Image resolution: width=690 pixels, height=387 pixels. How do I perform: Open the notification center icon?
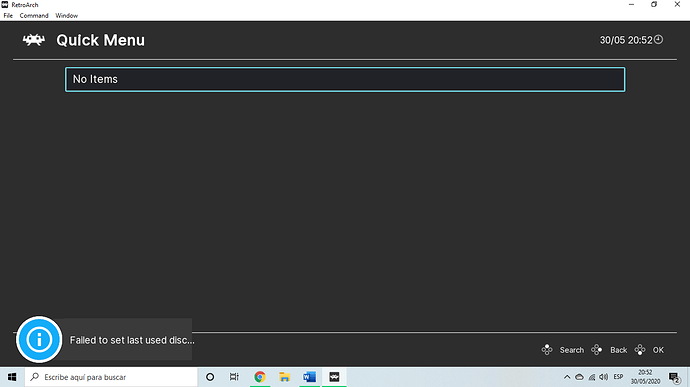point(674,377)
